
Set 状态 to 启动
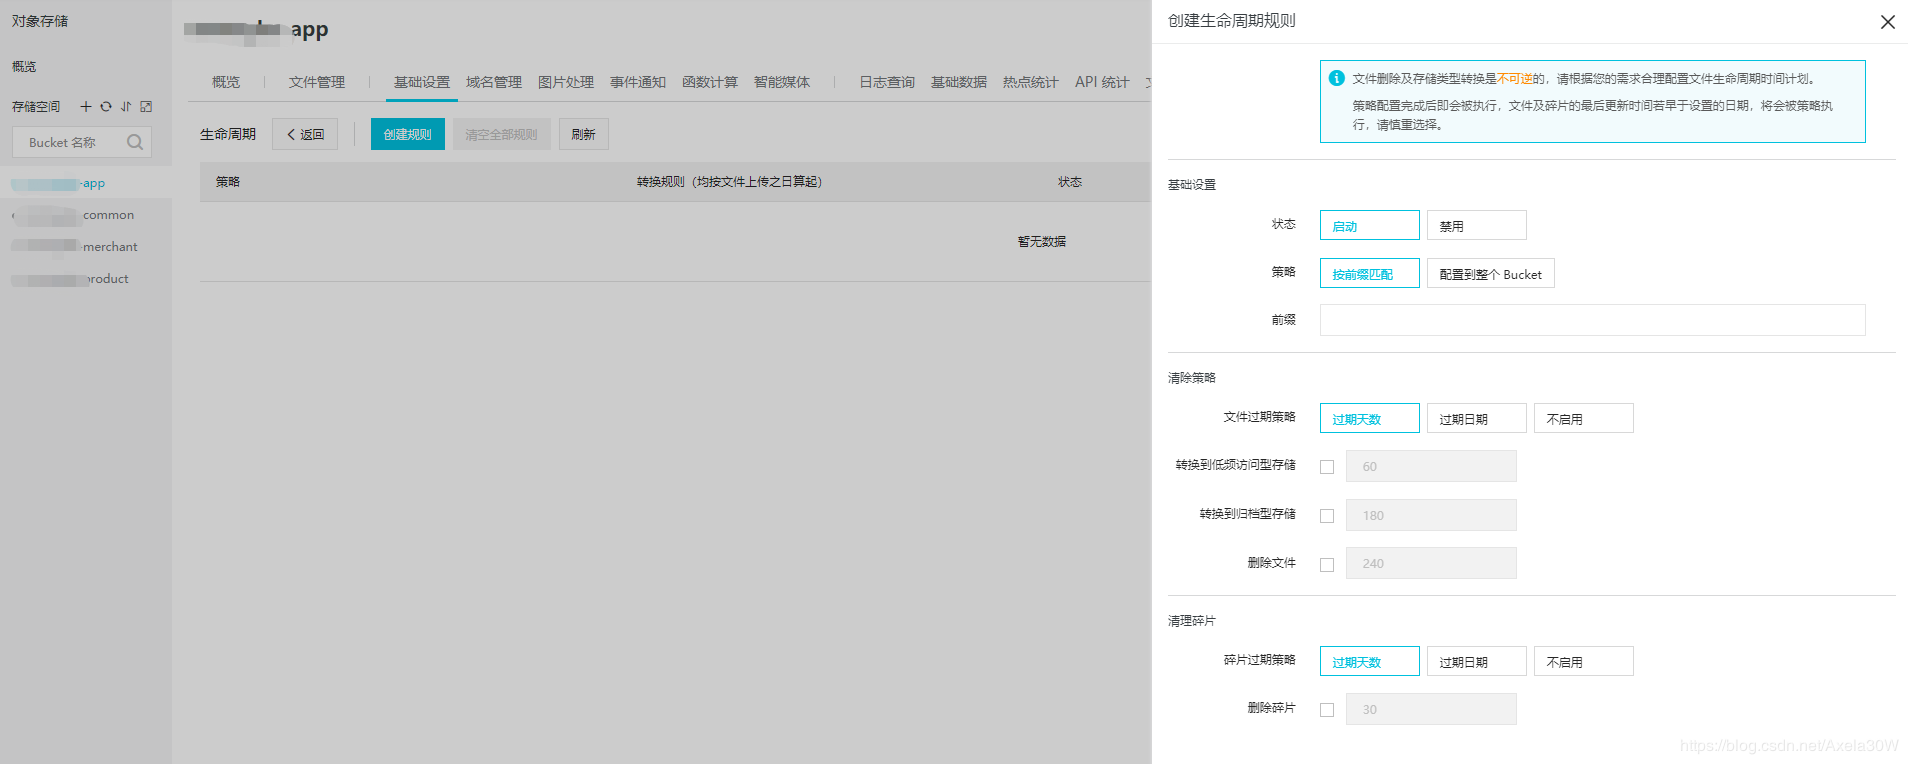point(1369,225)
